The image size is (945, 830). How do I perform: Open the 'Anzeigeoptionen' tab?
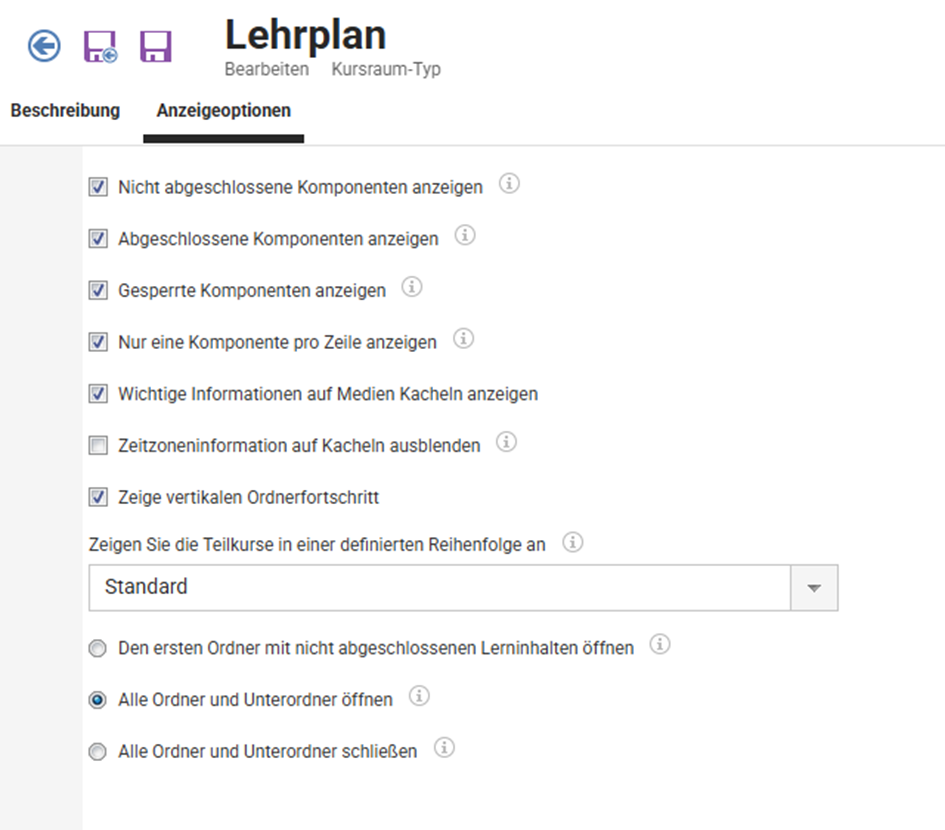click(222, 110)
